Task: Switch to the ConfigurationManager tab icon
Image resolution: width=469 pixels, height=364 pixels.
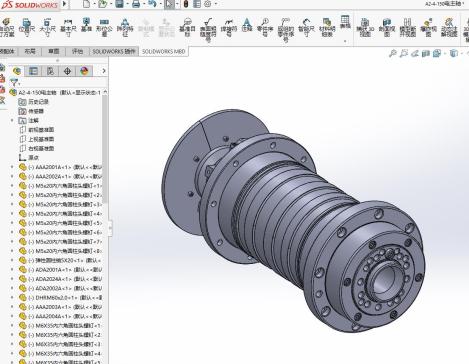Action: pos(50,71)
